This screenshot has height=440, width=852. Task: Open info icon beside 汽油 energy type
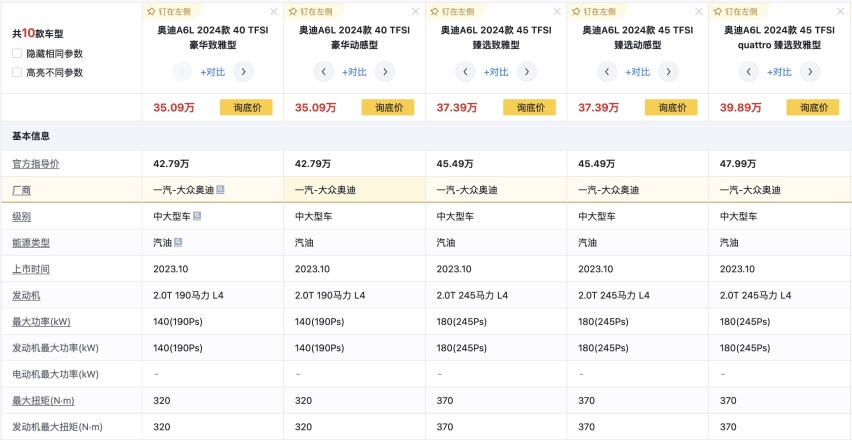(178, 242)
